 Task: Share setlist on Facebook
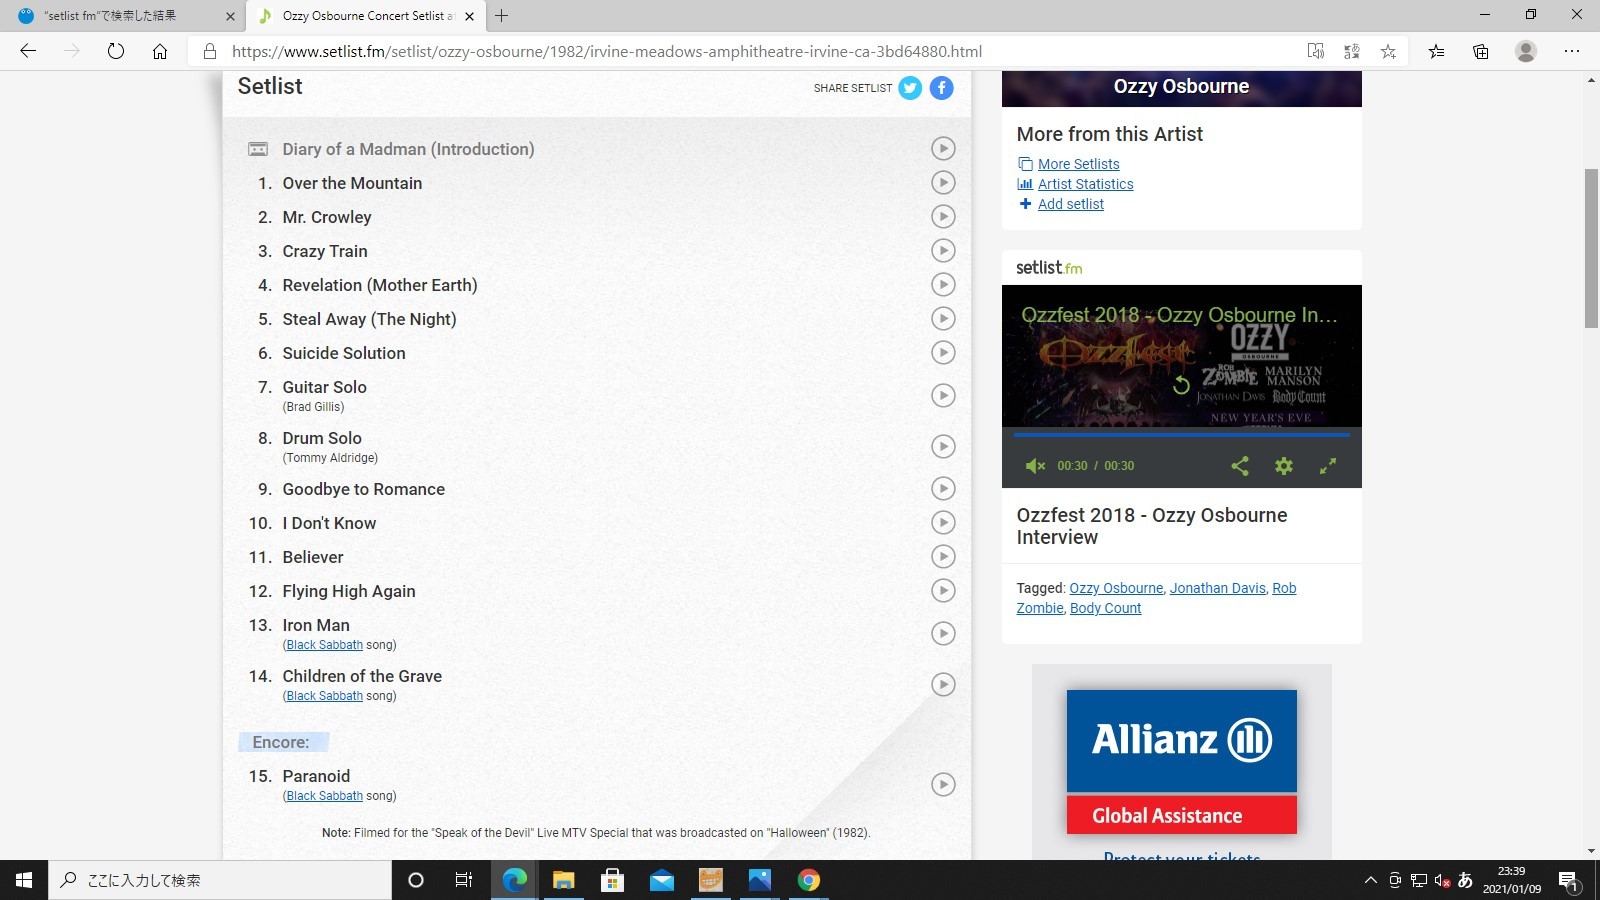point(942,88)
